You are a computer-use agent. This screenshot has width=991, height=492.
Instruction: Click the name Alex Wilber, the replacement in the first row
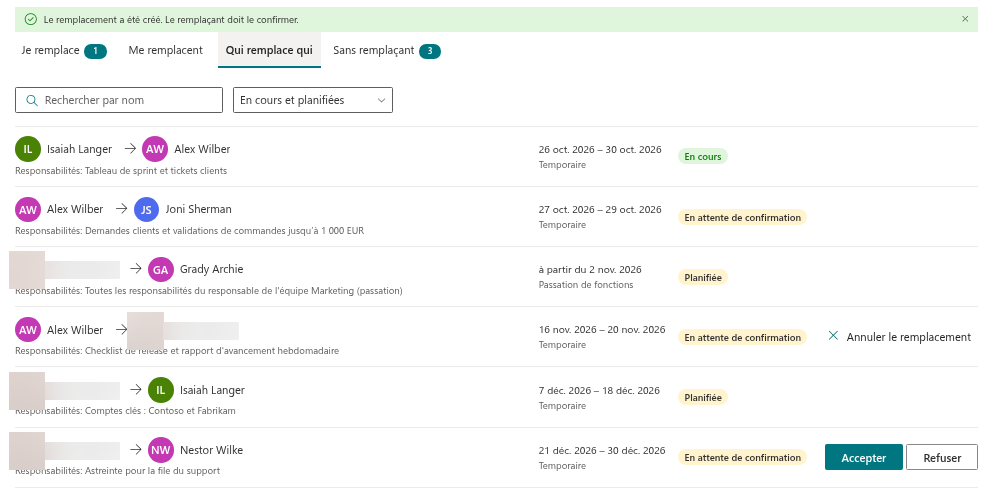coord(202,149)
